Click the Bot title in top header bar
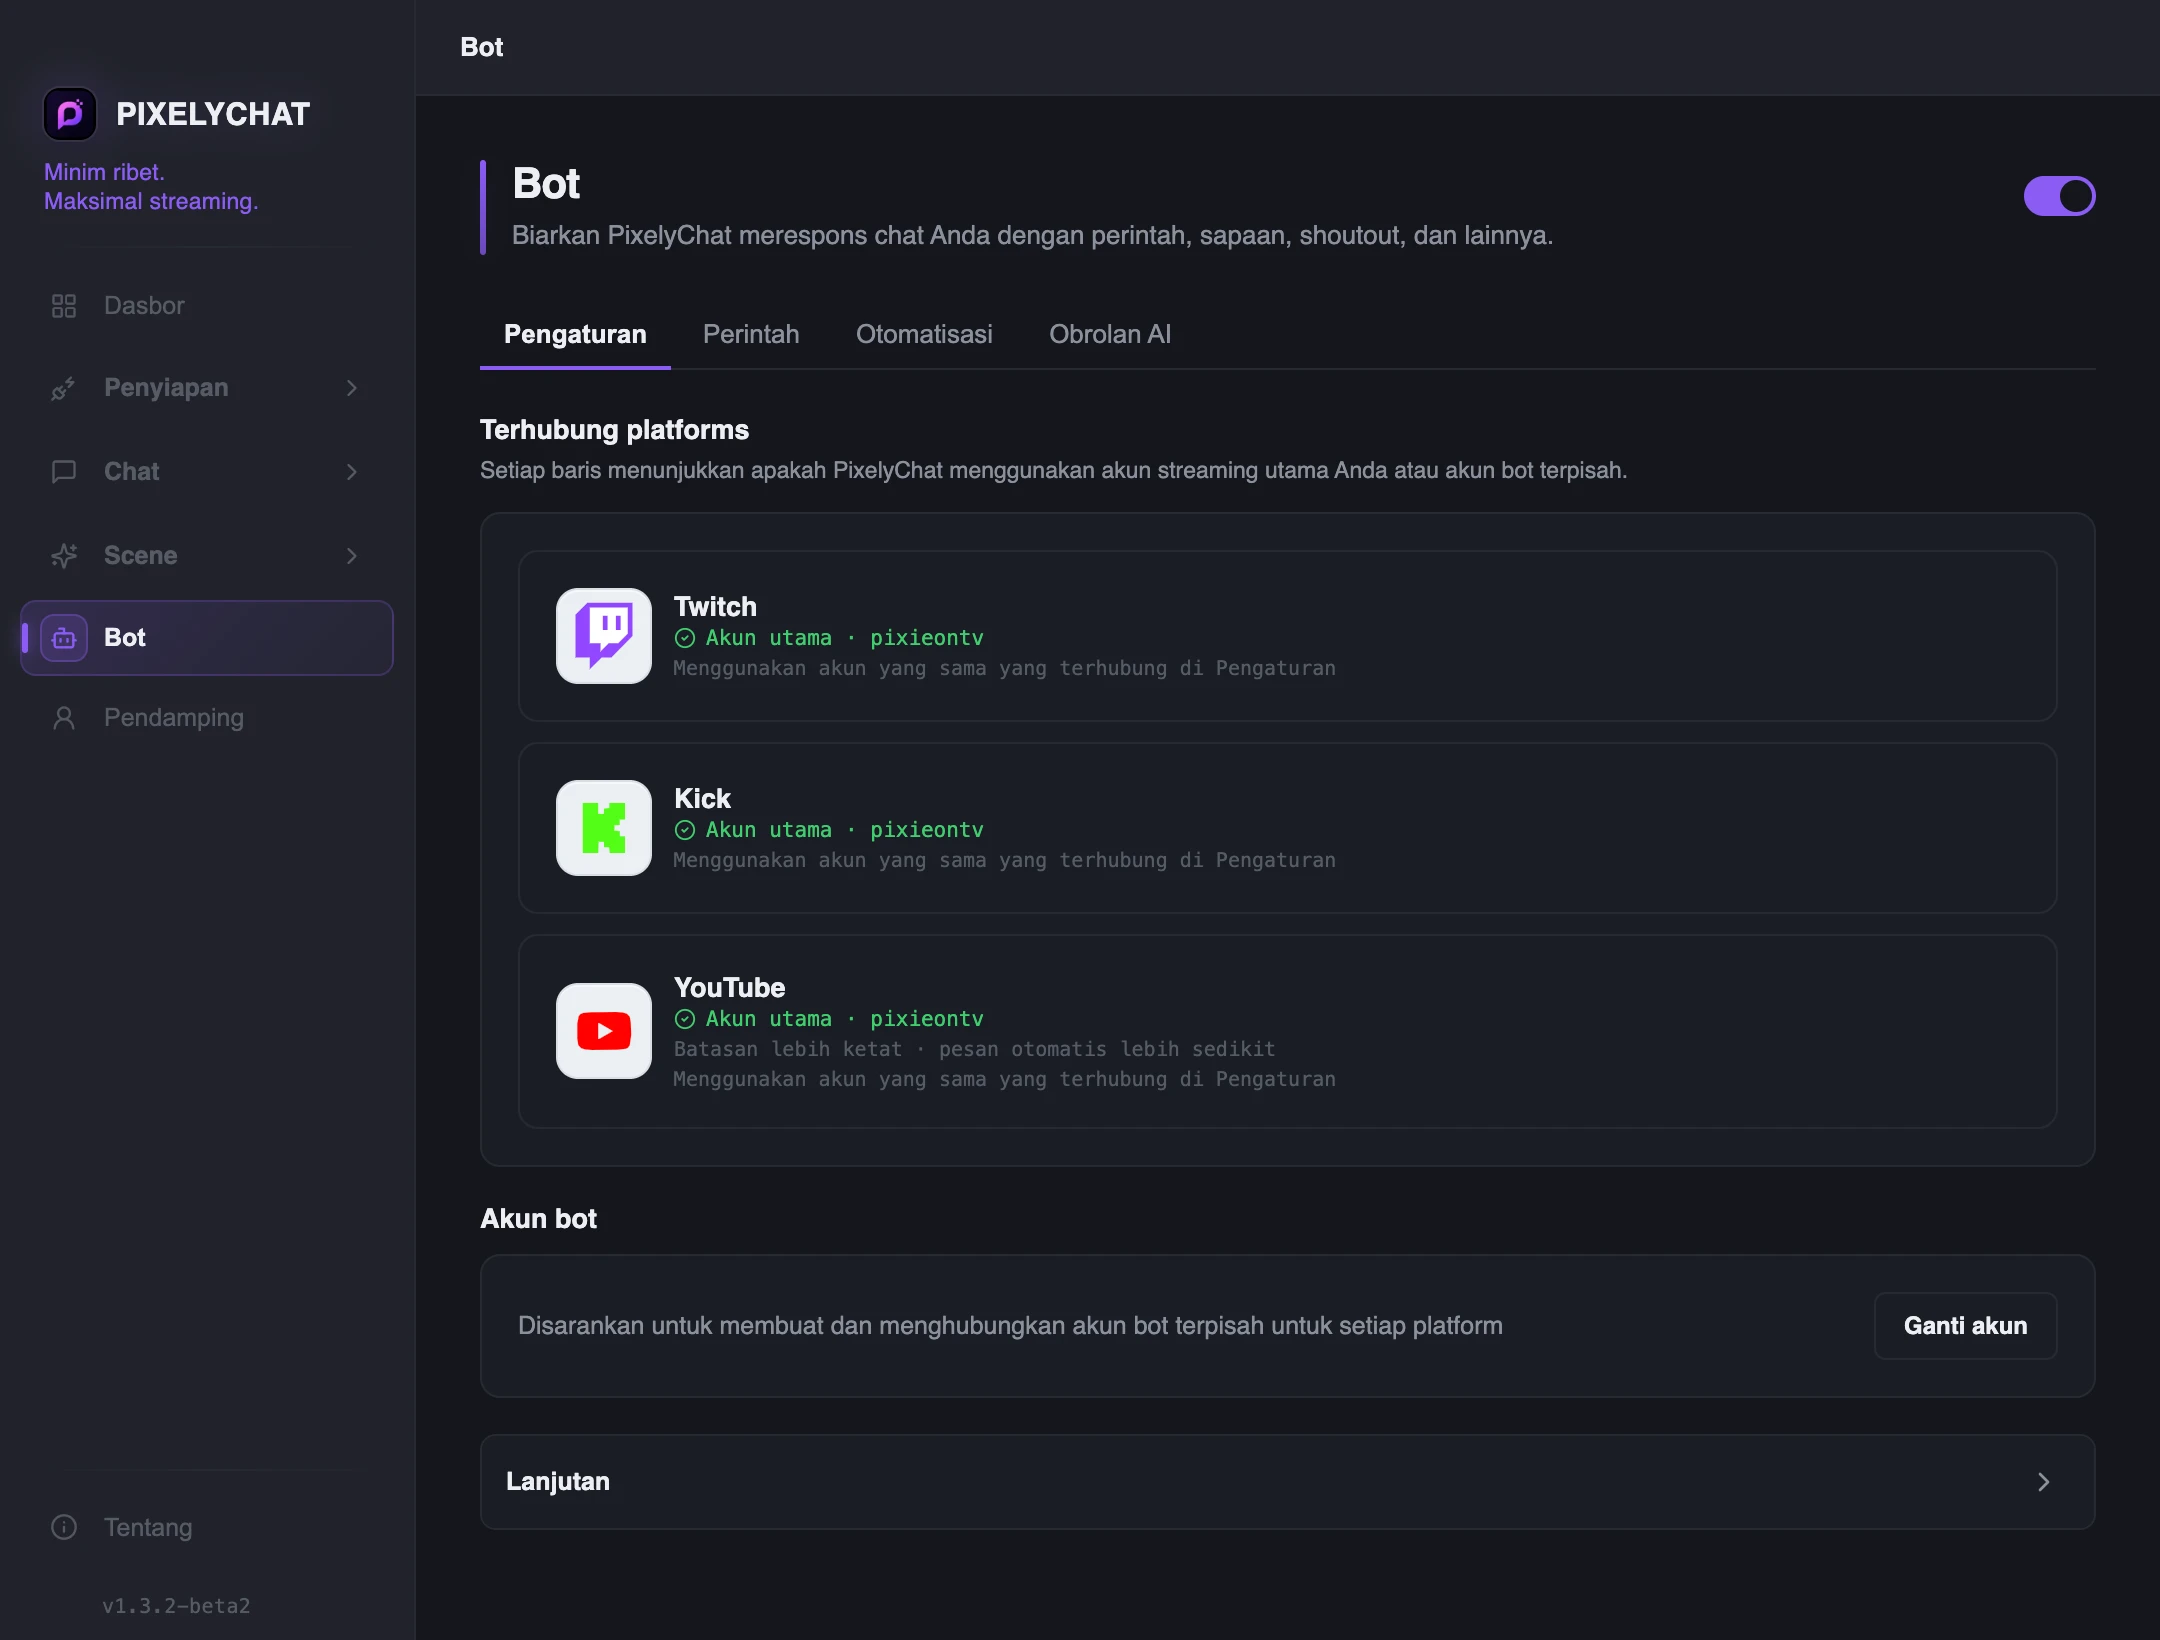This screenshot has height=1640, width=2160. point(481,47)
